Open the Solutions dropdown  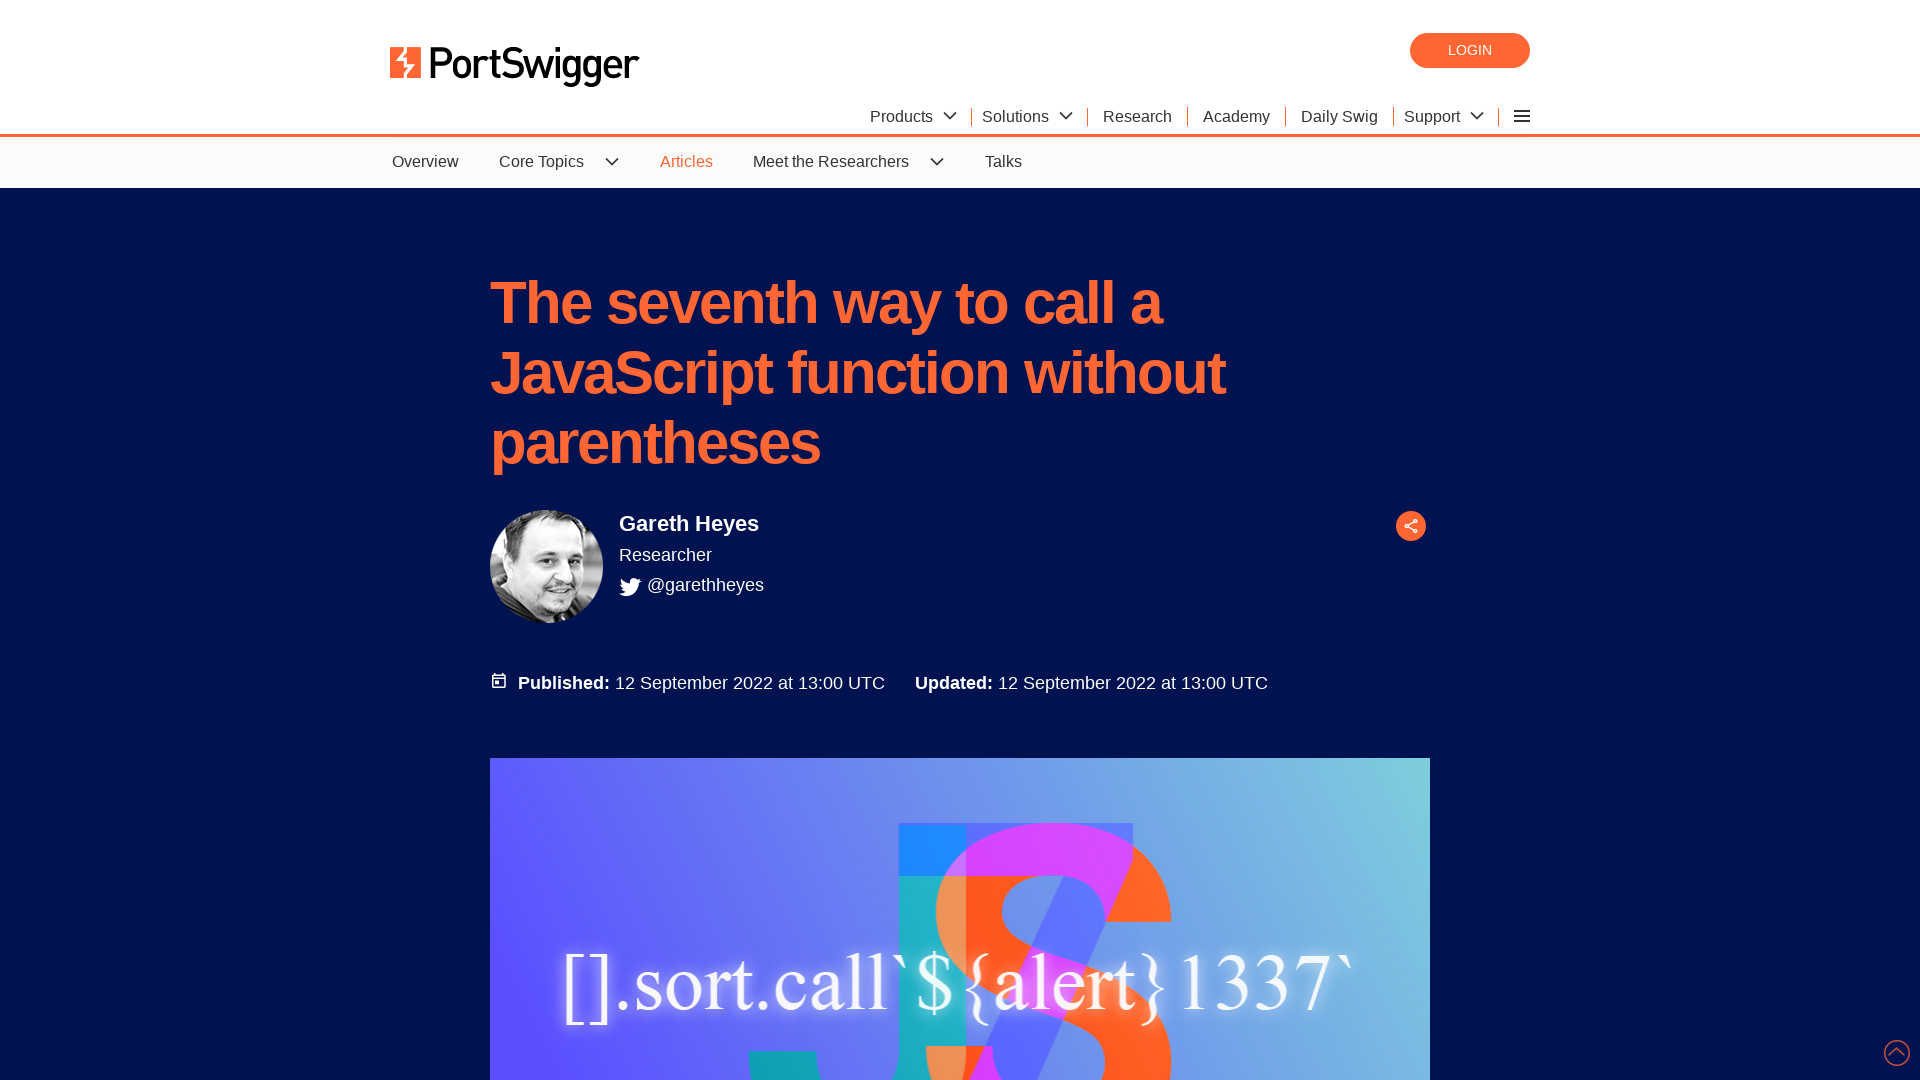coord(1026,116)
